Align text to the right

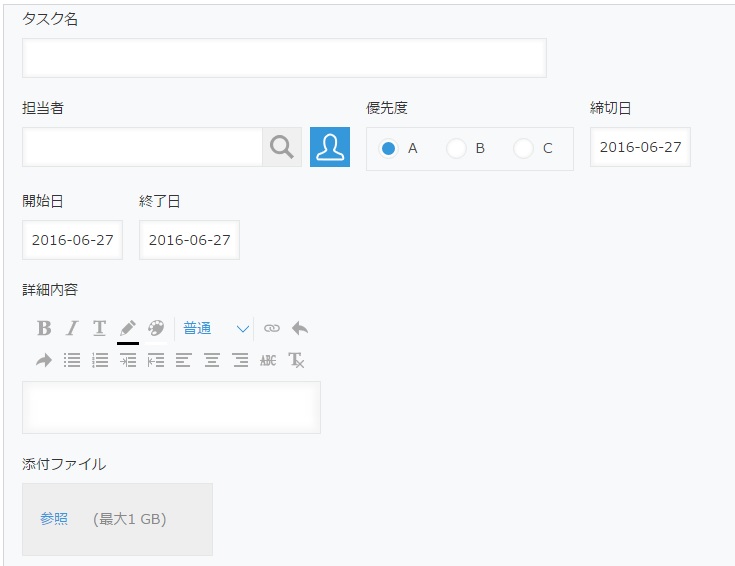tap(240, 361)
